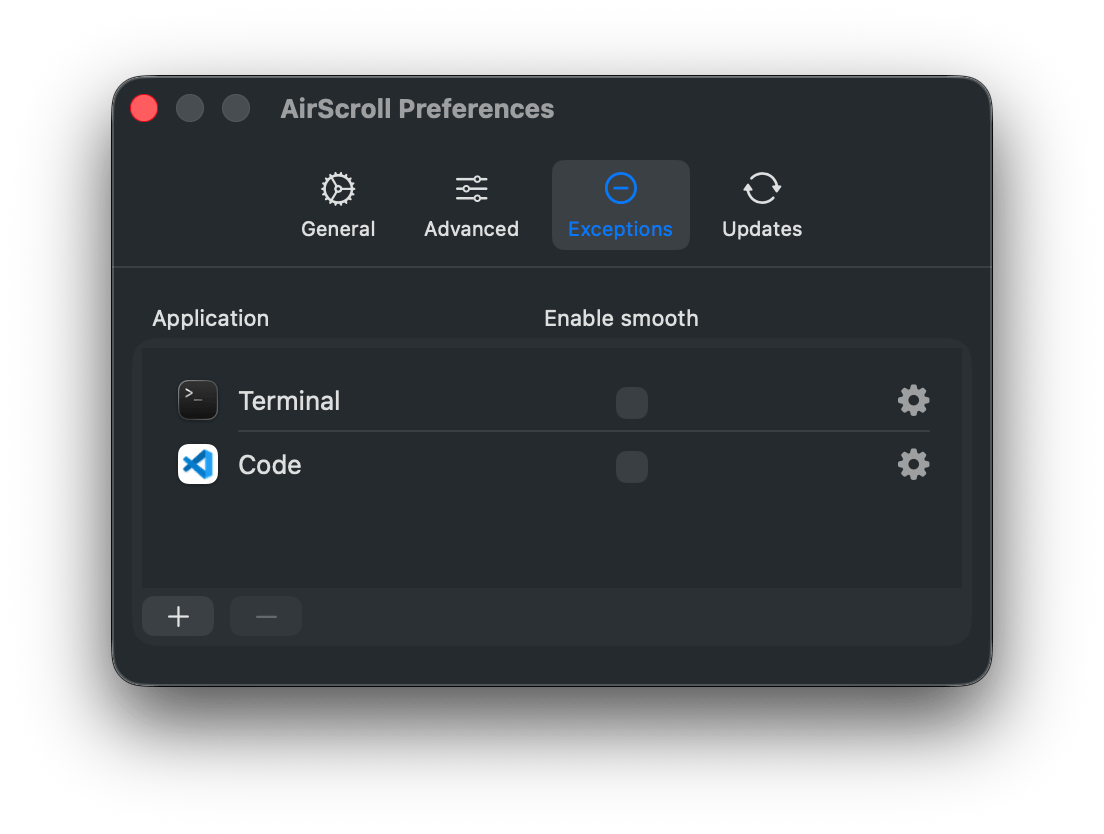Click the Terminal application icon
Image resolution: width=1104 pixels, height=834 pixels.
197,400
